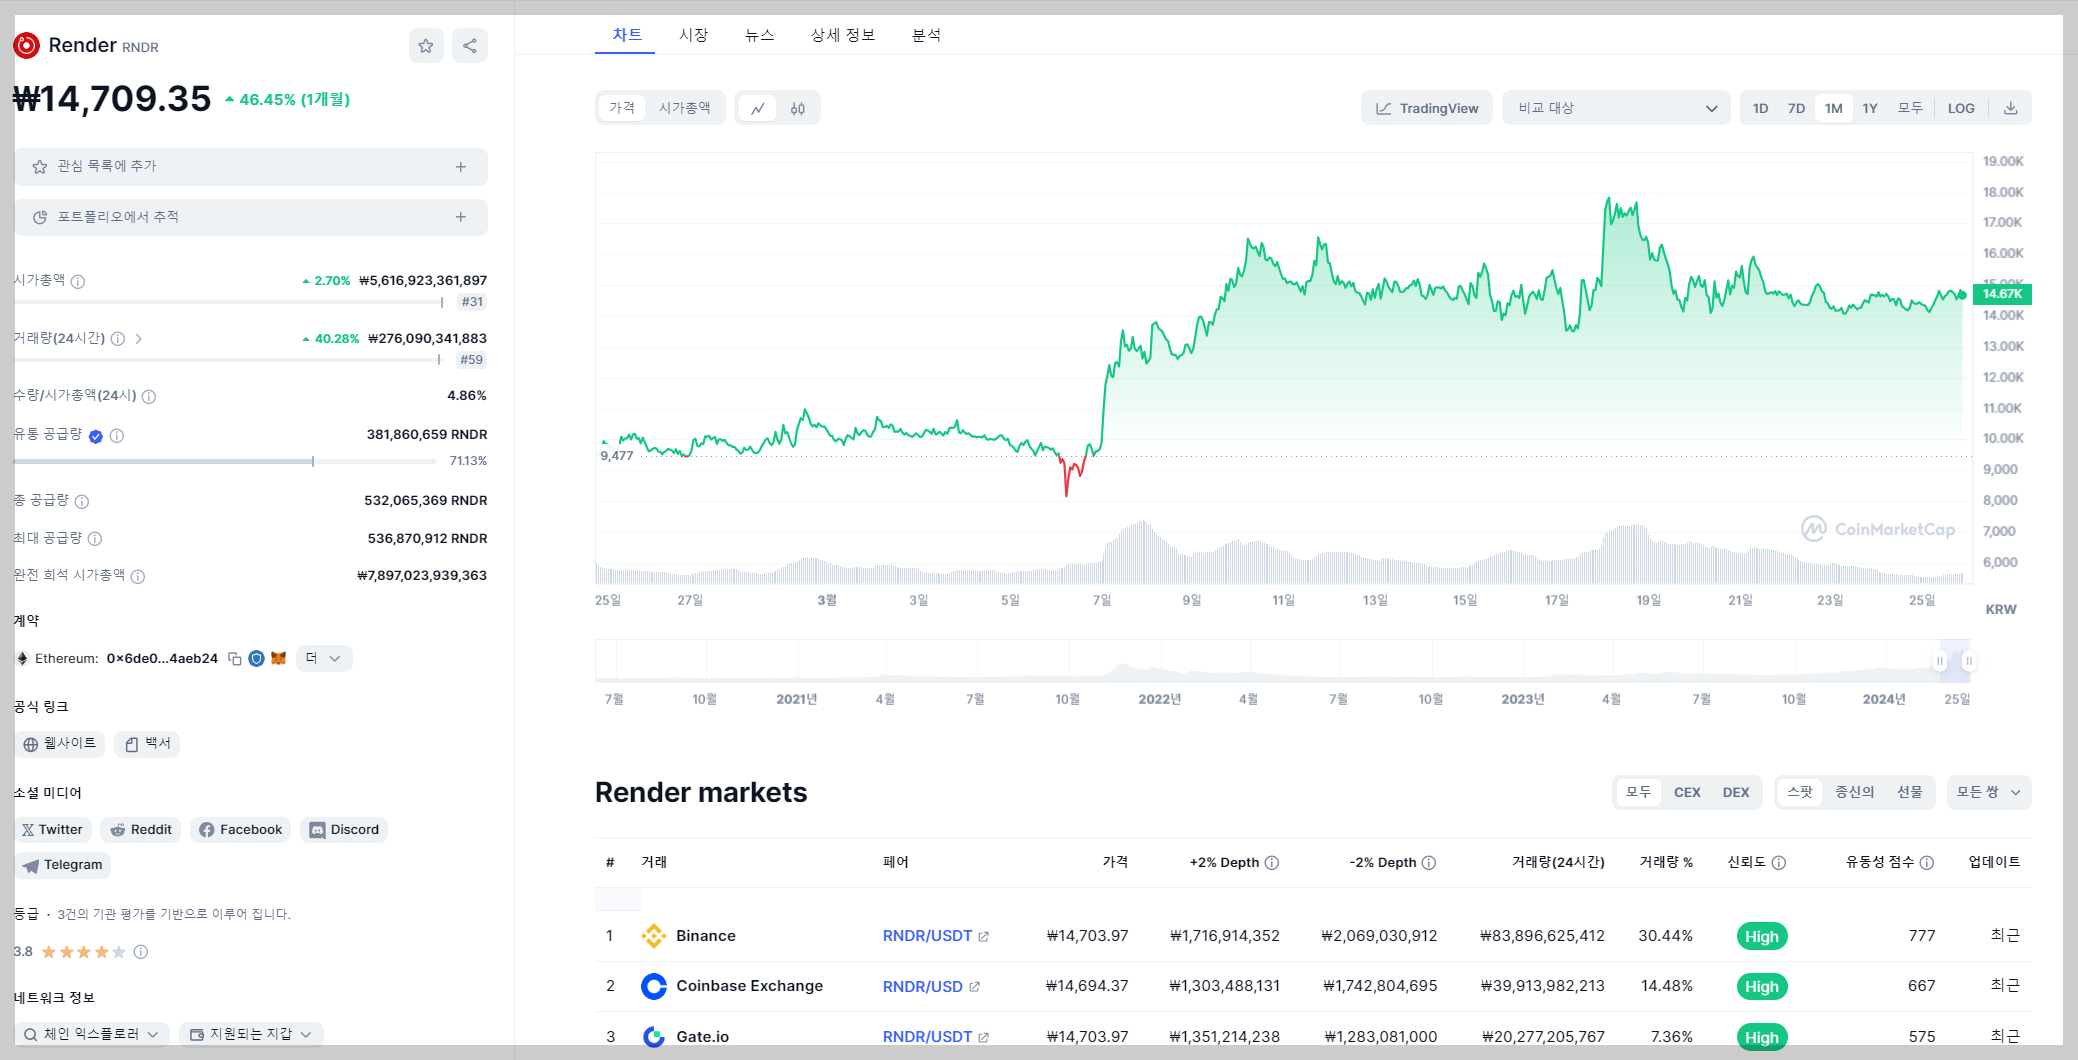Screen dimensions: 2078x1060
Task: Select 7D time range
Action: coord(1796,108)
